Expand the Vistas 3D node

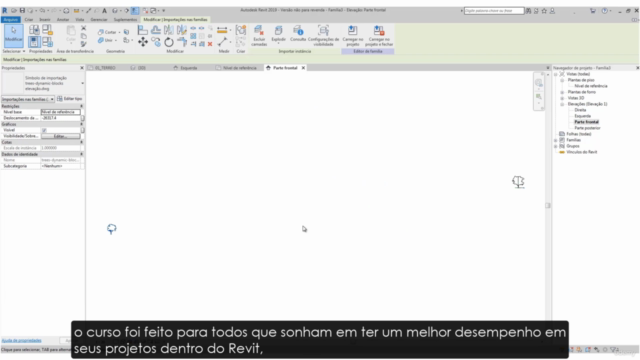pos(562,98)
